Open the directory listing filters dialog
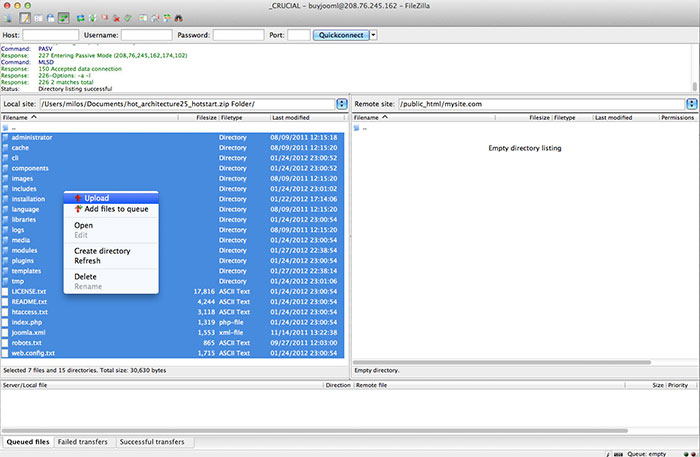The height and width of the screenshot is (457, 700). [x=143, y=18]
